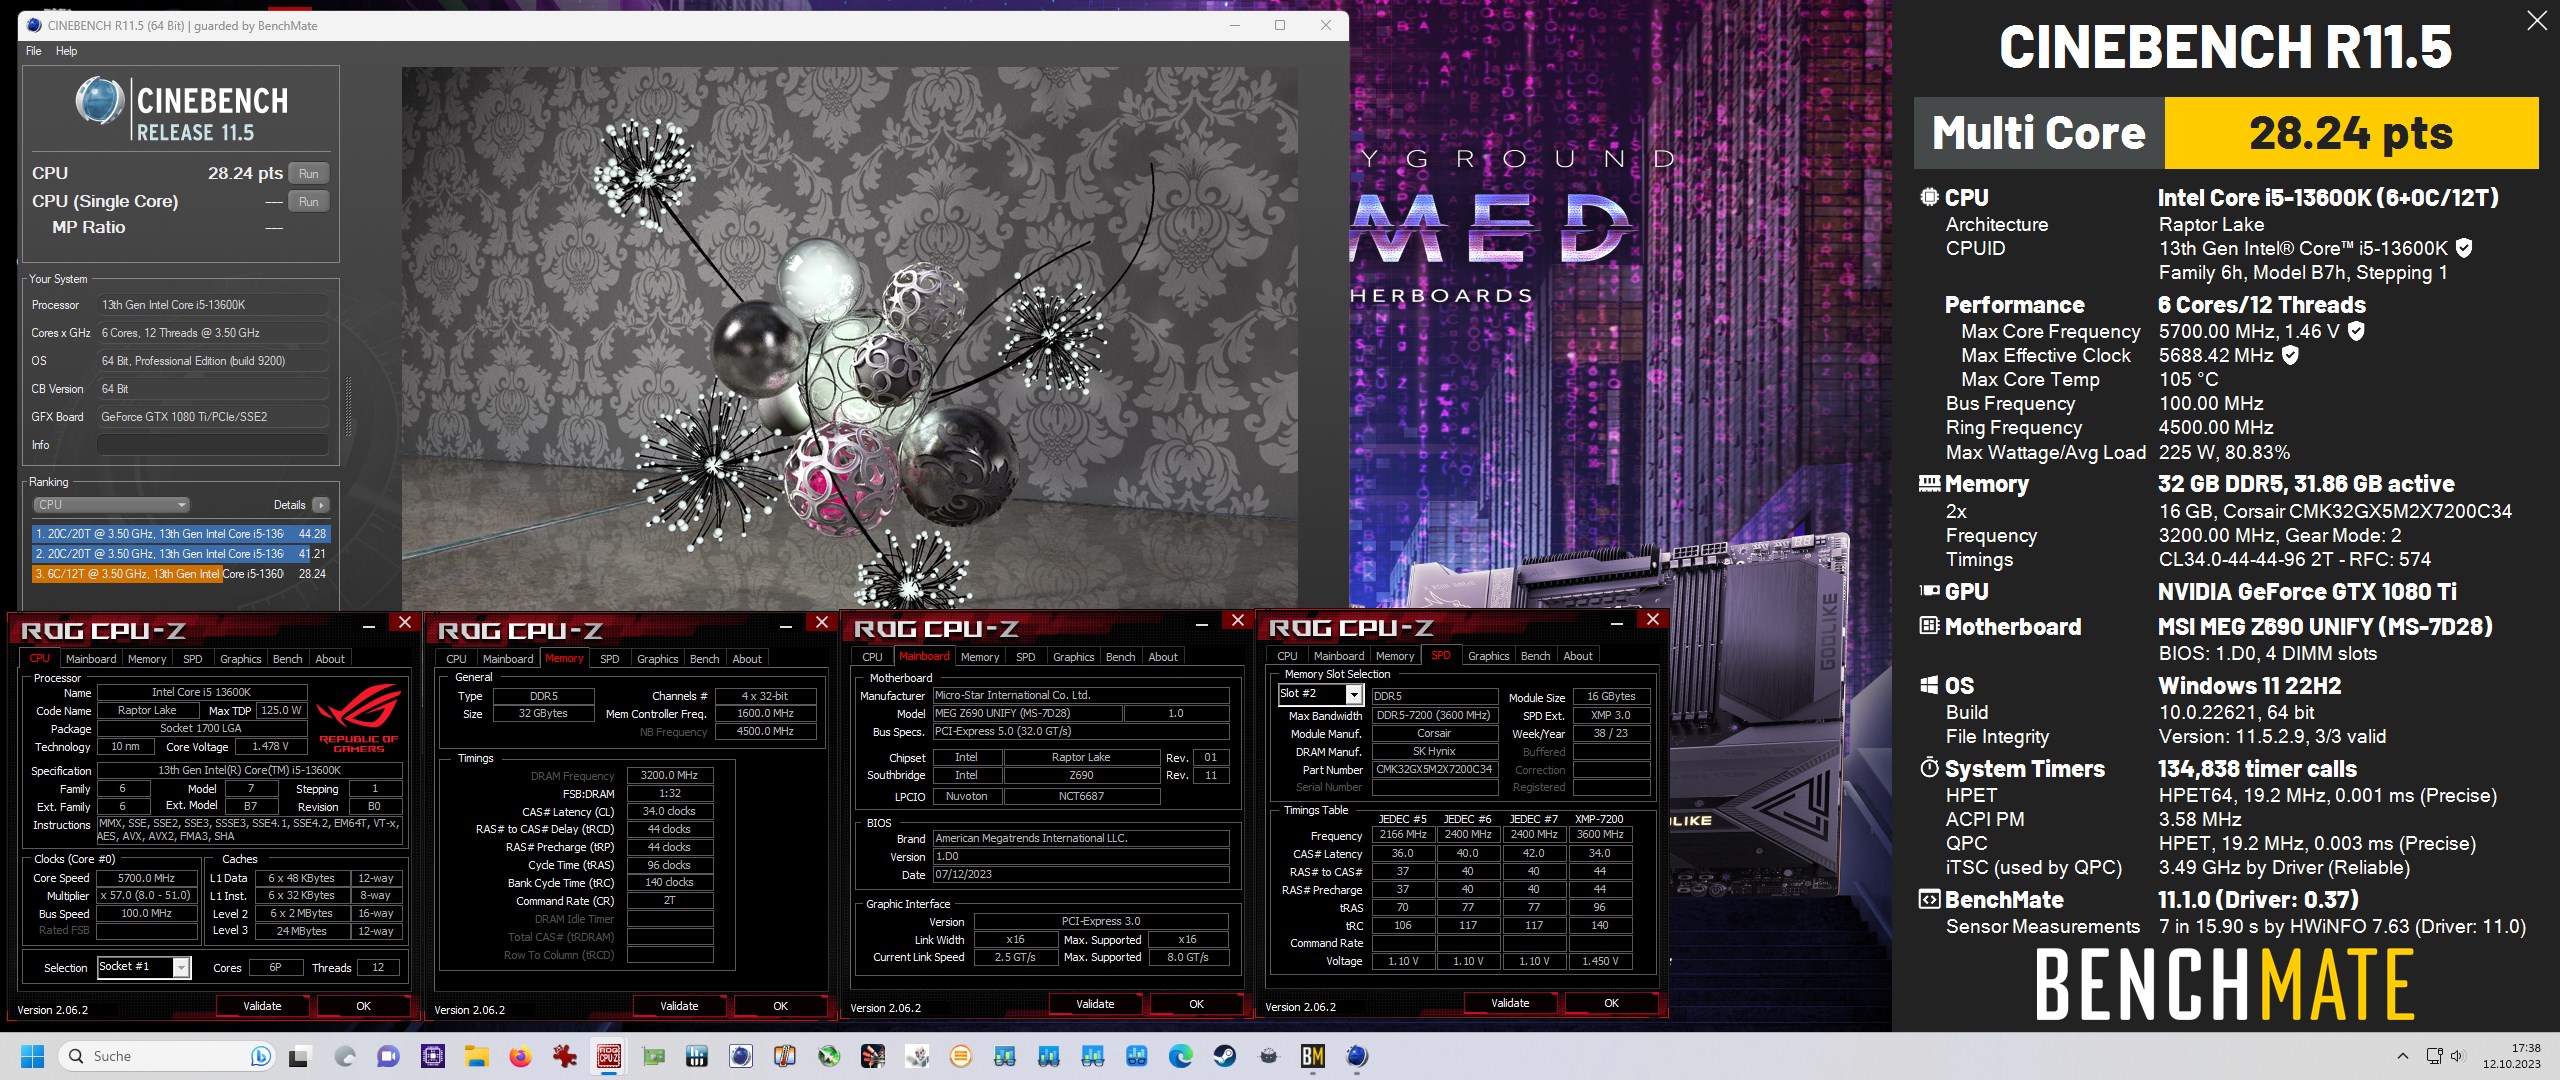2560x1080 pixels.
Task: Open network status tray icon
Action: 2435,1056
